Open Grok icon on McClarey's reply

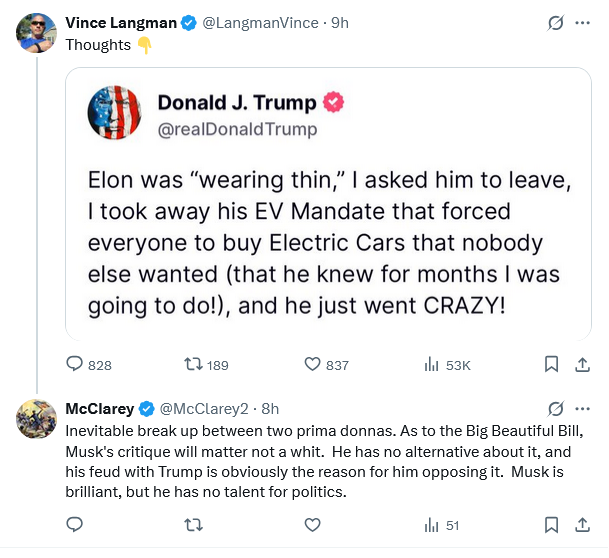556,408
